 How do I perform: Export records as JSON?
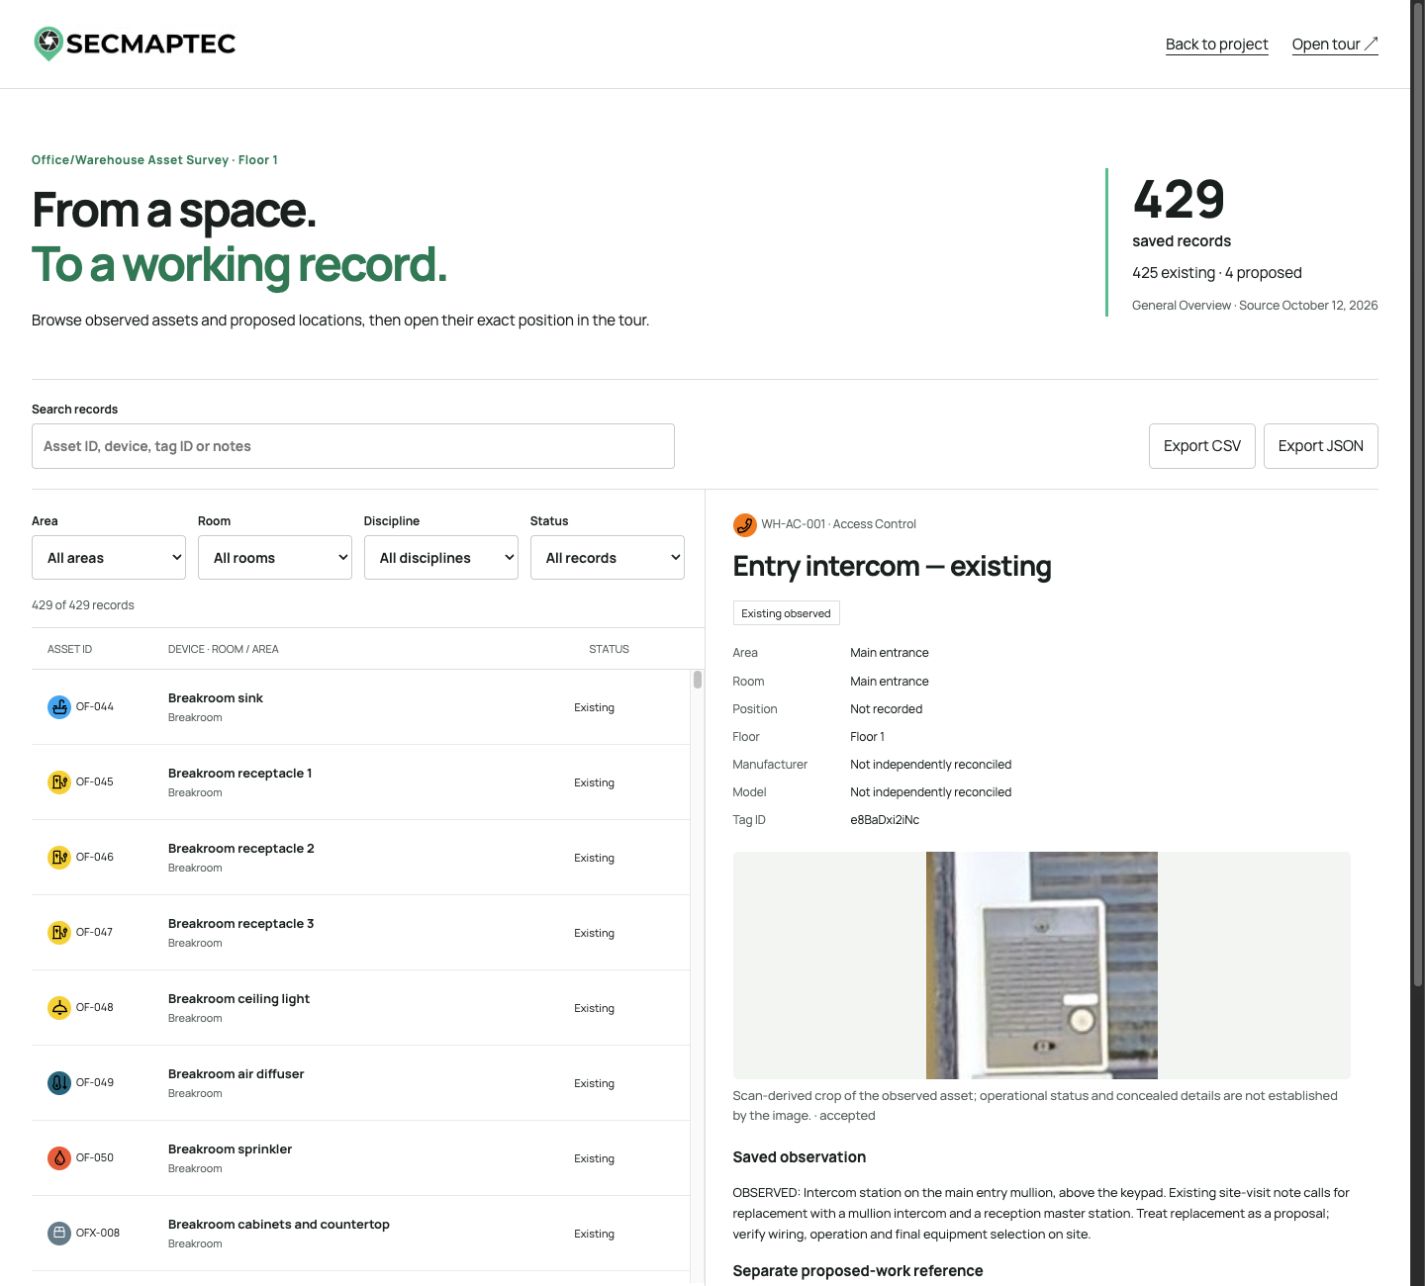1320,446
